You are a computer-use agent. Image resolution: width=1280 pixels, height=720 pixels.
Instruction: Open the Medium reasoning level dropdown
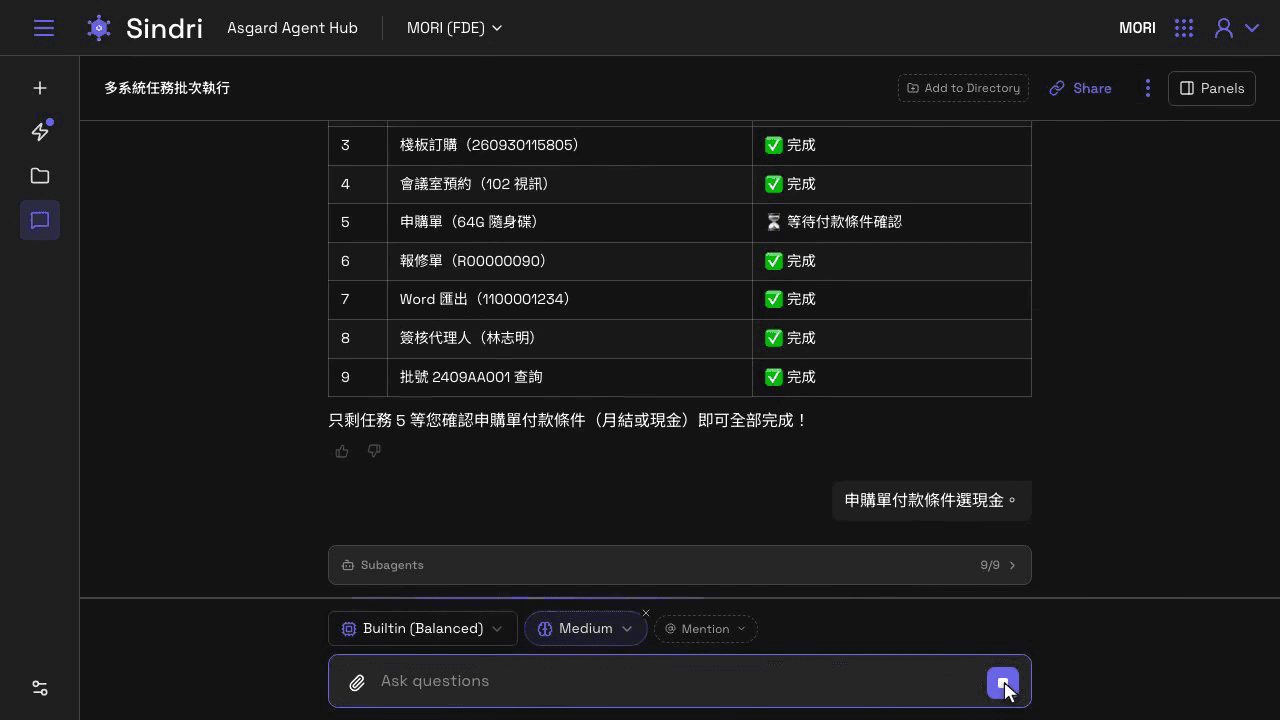pyautogui.click(x=586, y=629)
